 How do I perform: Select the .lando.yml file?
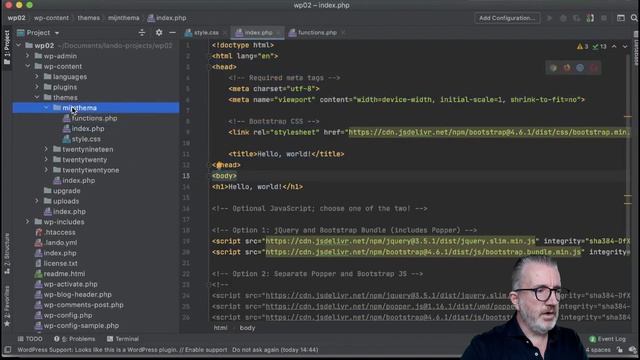(x=60, y=242)
